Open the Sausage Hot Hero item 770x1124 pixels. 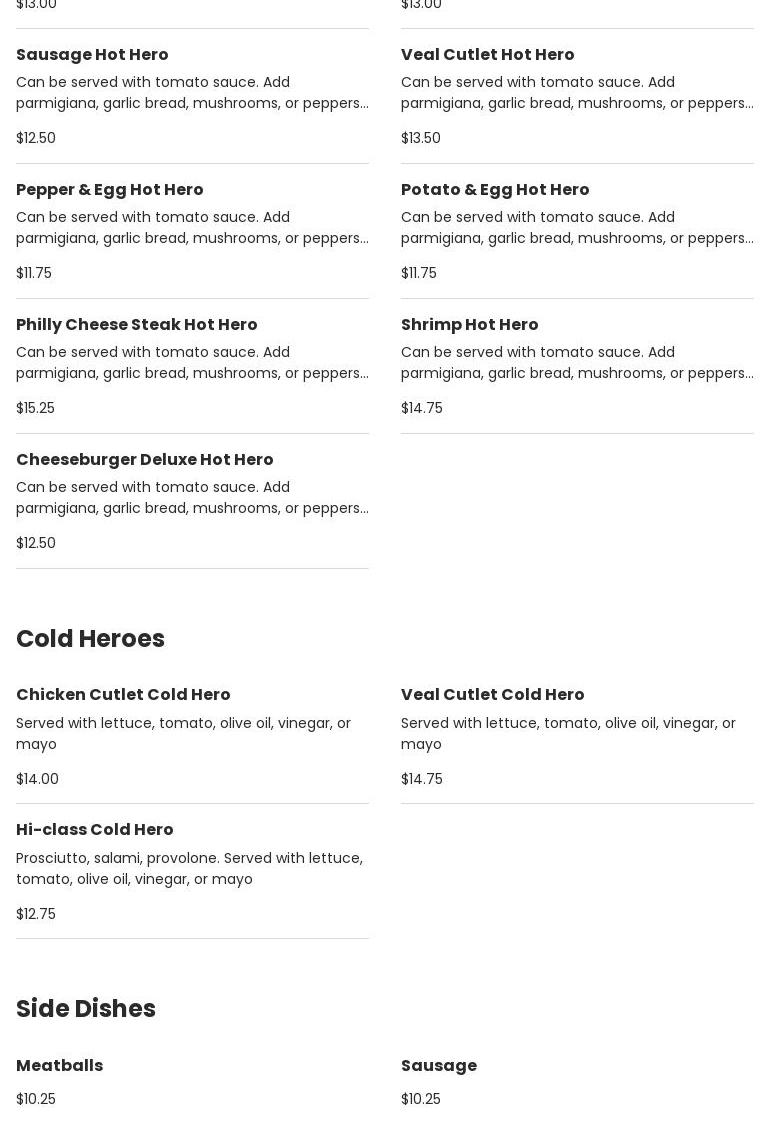coord(92,54)
